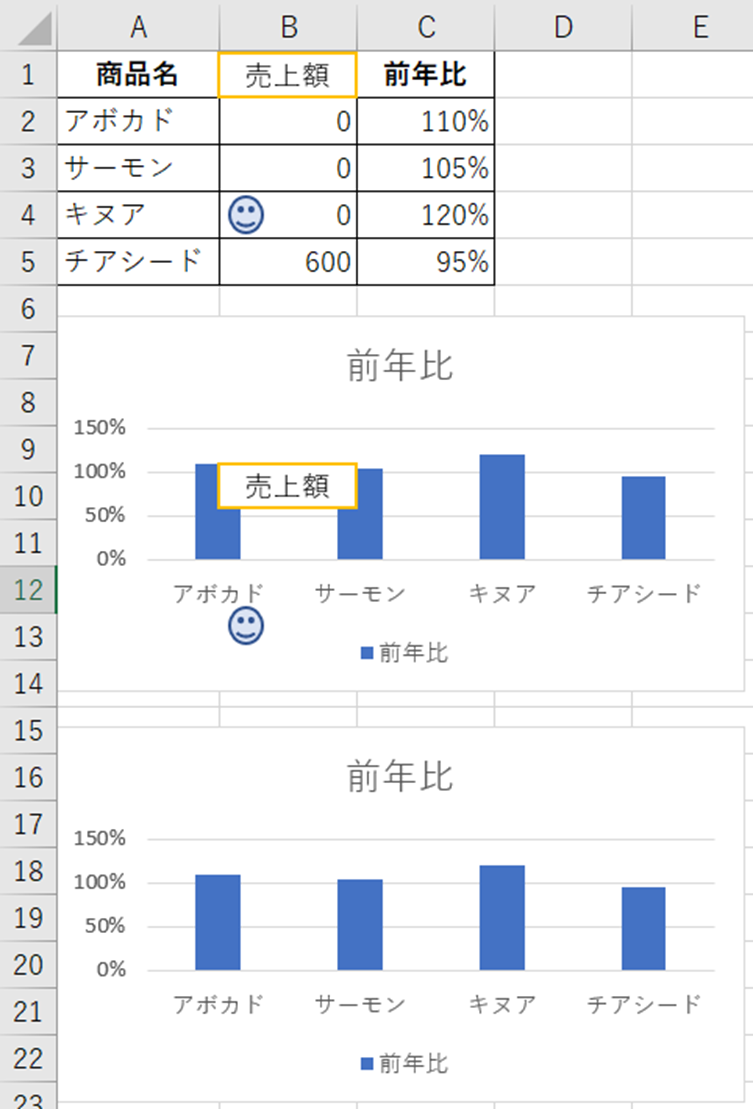
Task: Click the cell showing 120%
Action: click(425, 215)
